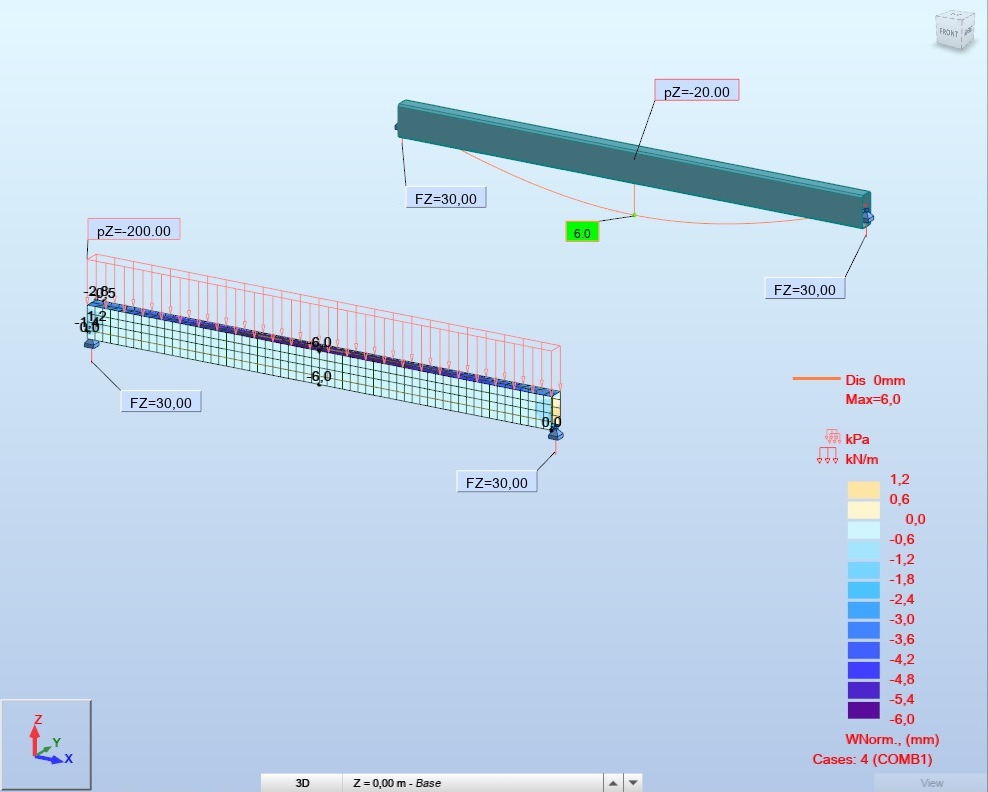
Task: Click the angled 3D corner face of the ViewCube
Action: (x=967, y=32)
